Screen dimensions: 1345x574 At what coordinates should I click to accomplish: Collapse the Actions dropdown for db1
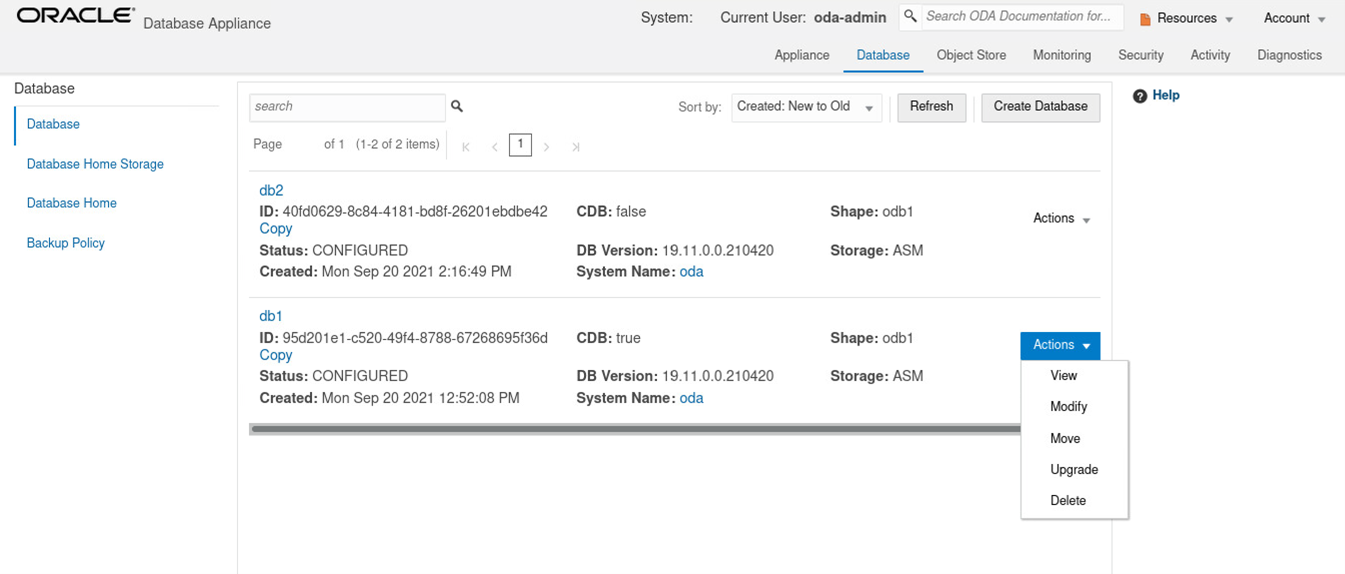[x=1061, y=345]
